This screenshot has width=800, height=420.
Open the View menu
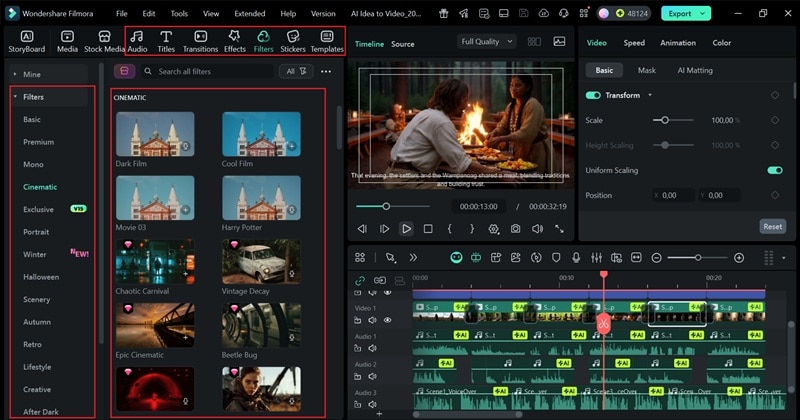(211, 14)
